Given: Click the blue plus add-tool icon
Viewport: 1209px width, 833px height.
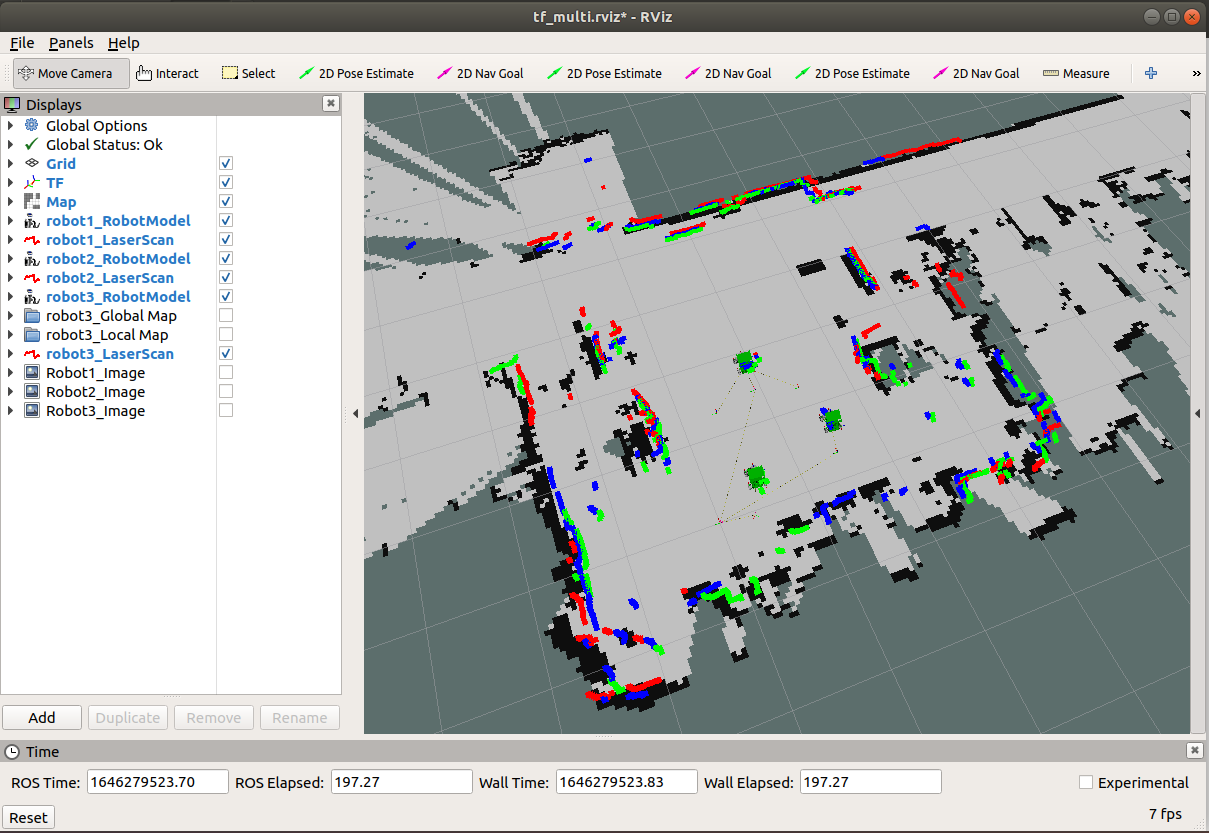Looking at the screenshot, I should [1151, 73].
